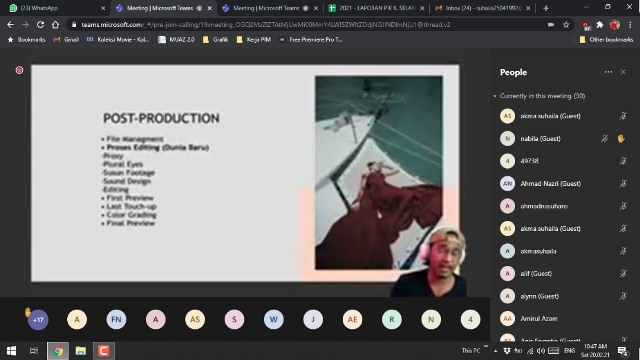This screenshot has height=360, width=640.
Task: Select the FN participant avatar
Action: [116, 320]
